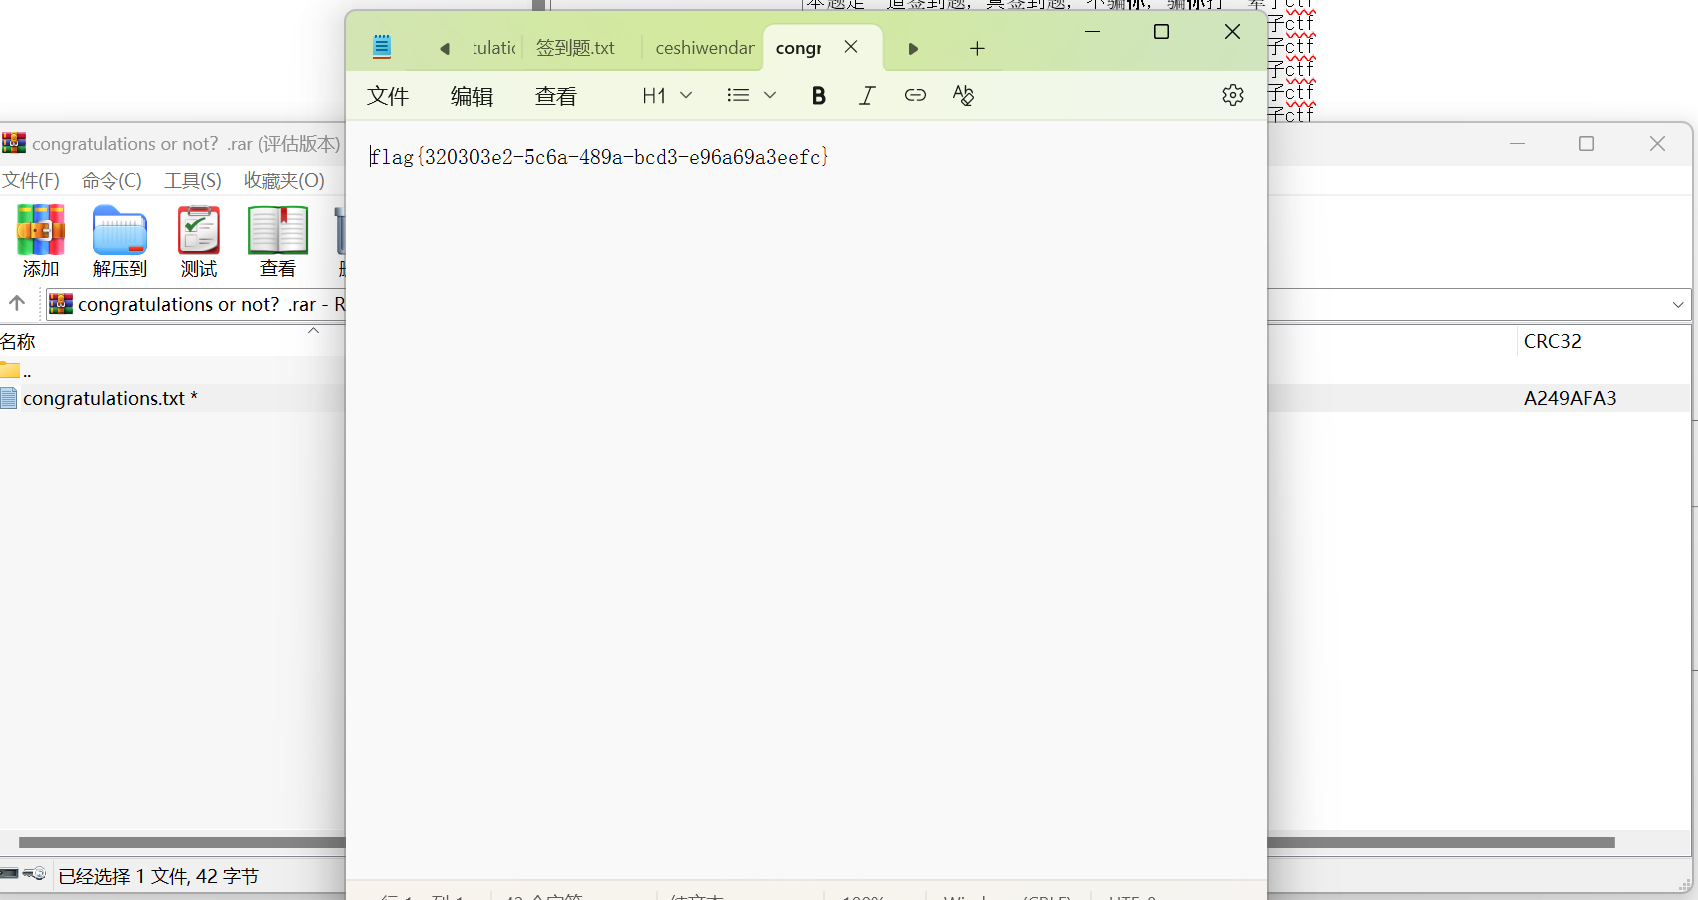This screenshot has width=1698, height=900.
Task: Click the Extract To (解压到) icon
Action: tap(120, 241)
